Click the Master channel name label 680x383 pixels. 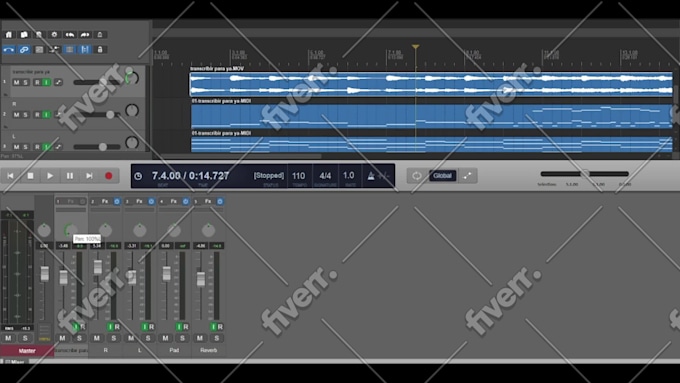pos(27,350)
